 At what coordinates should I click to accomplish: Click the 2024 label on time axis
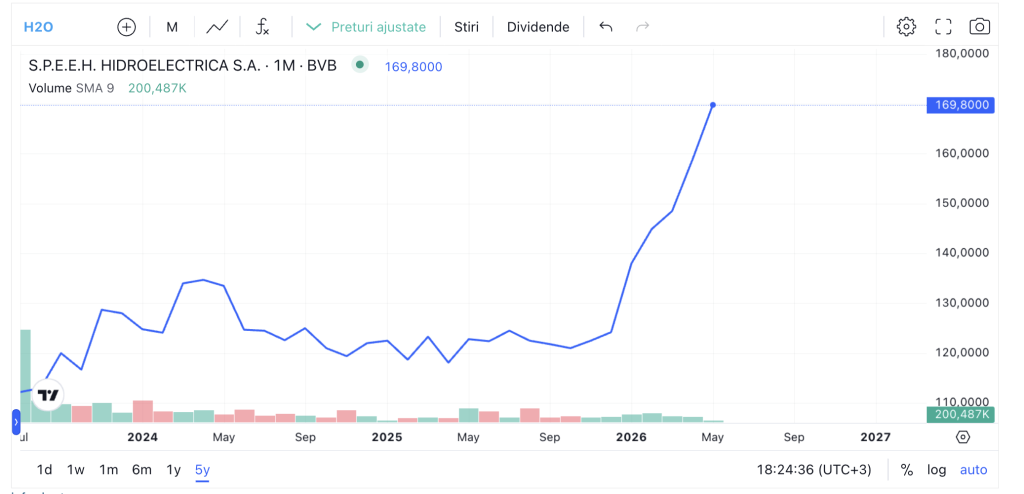142,437
